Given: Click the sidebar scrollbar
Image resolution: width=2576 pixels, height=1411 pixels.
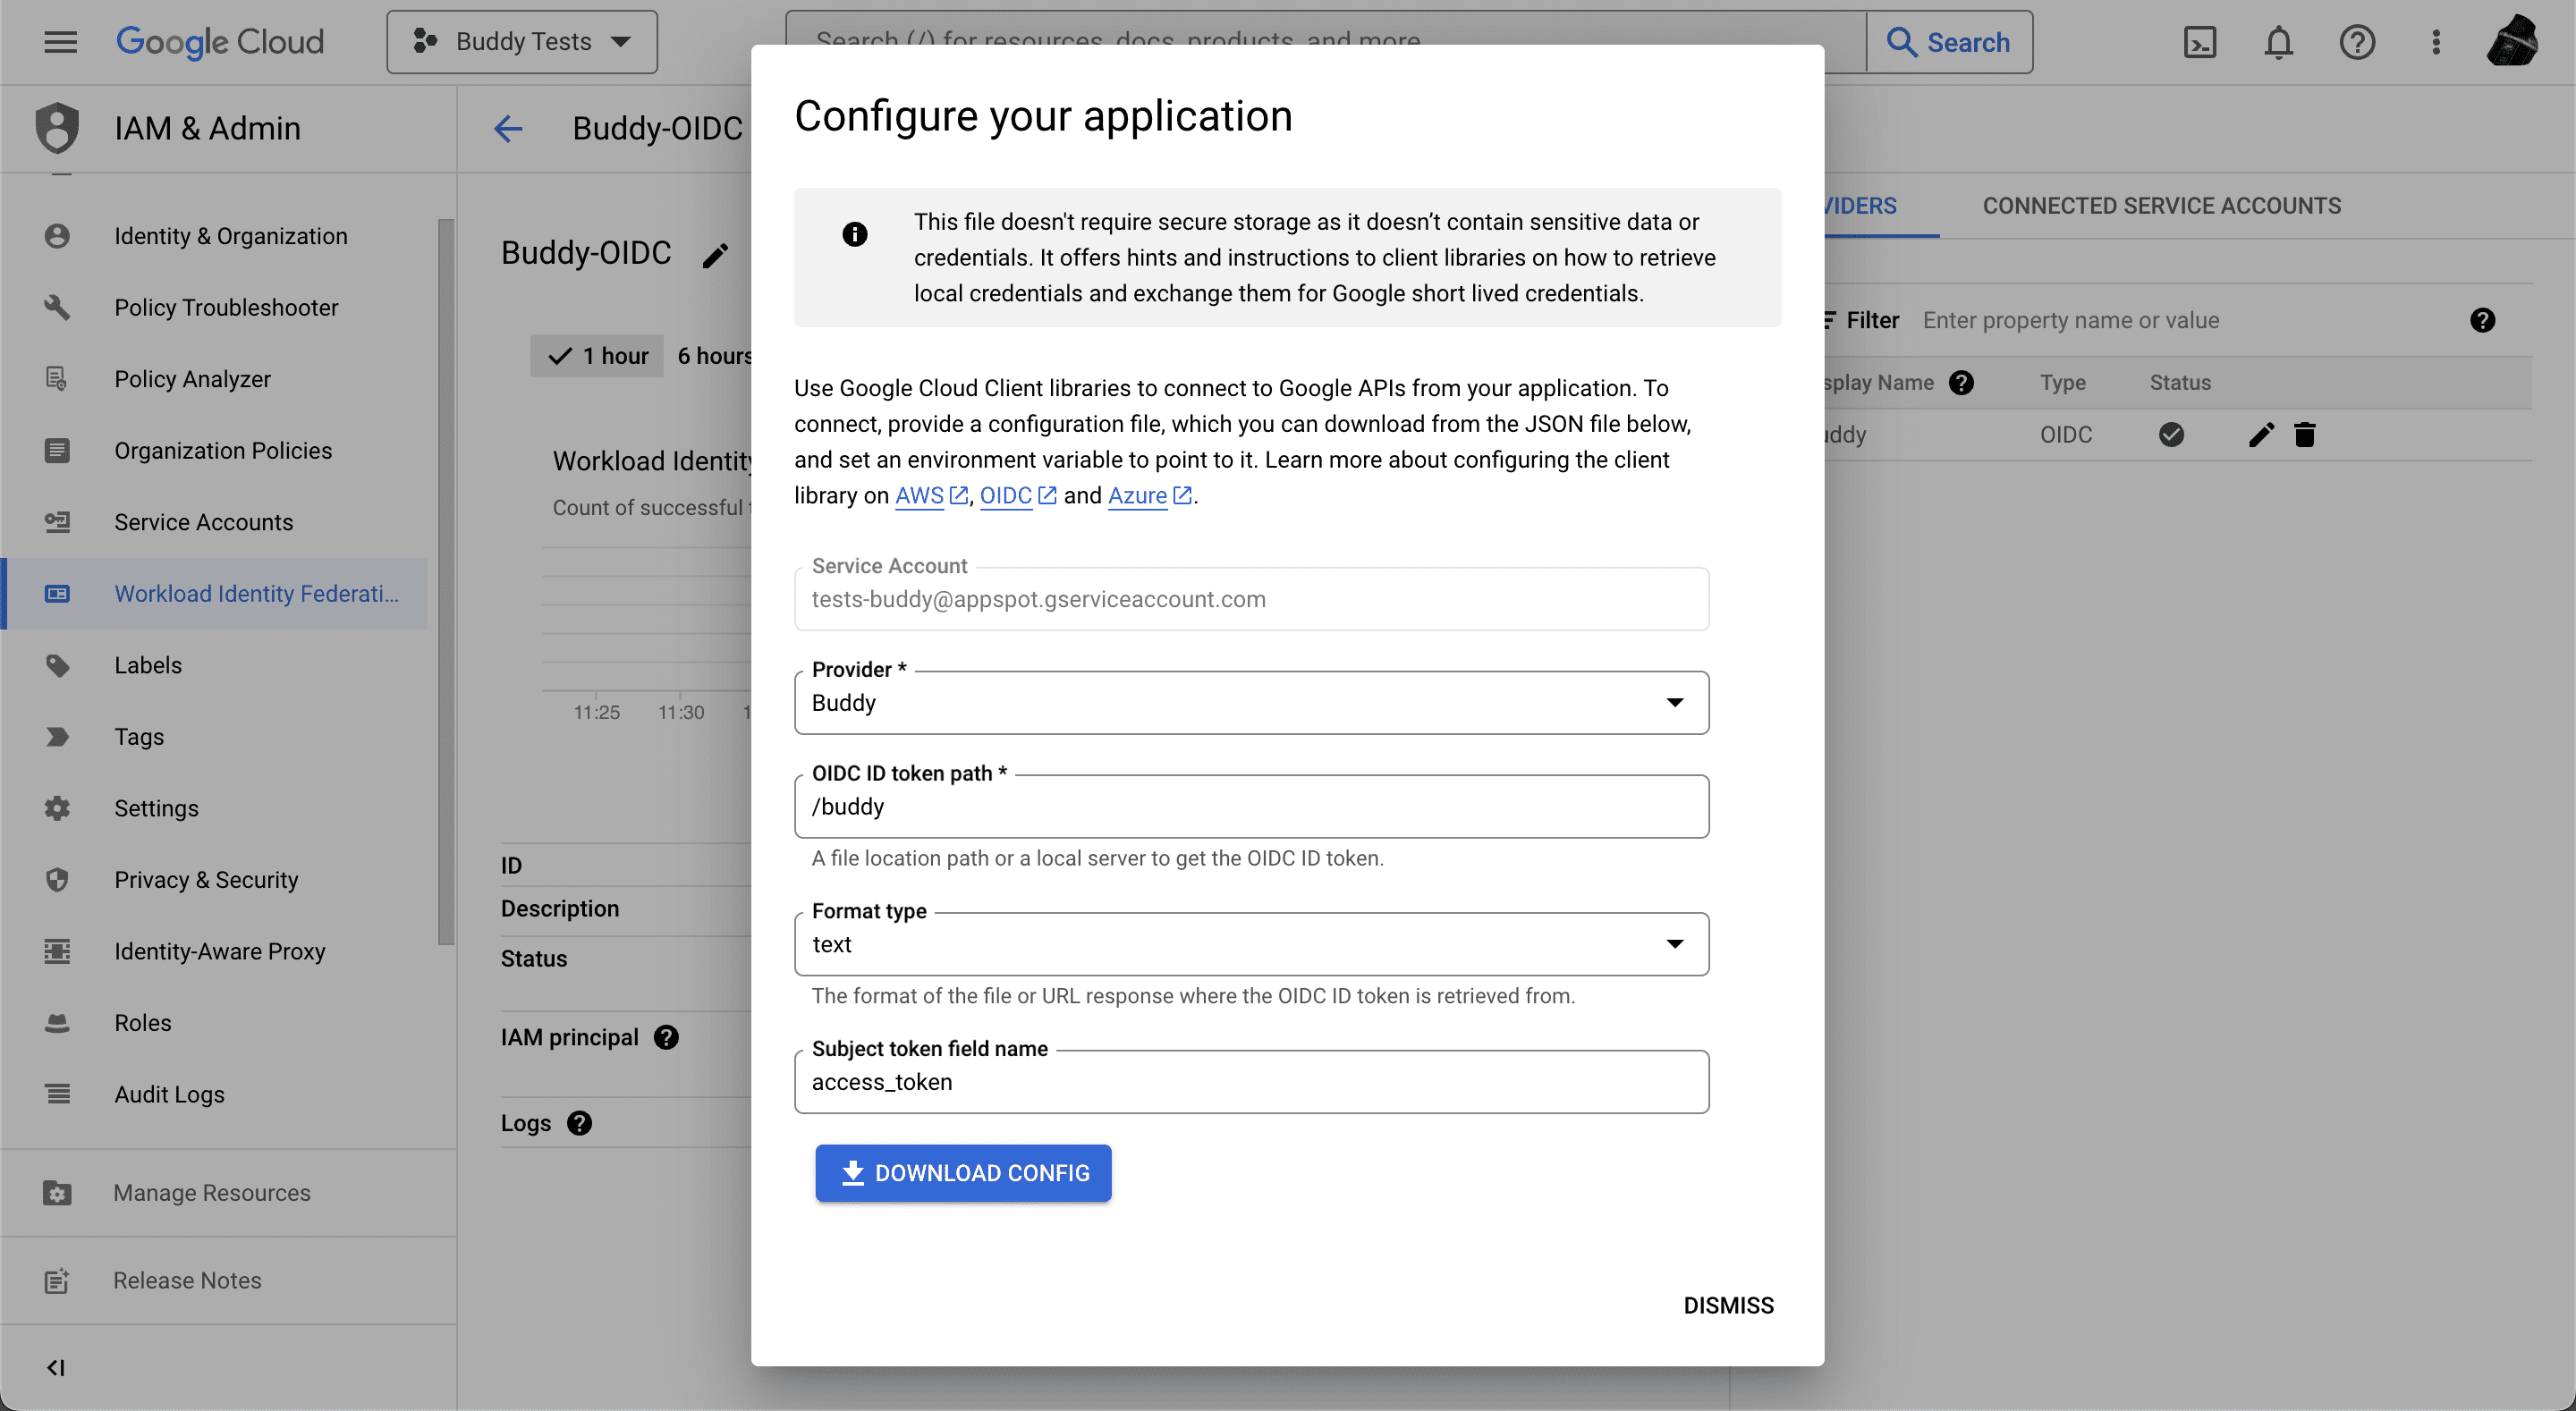Looking at the screenshot, I should click(x=446, y=580).
